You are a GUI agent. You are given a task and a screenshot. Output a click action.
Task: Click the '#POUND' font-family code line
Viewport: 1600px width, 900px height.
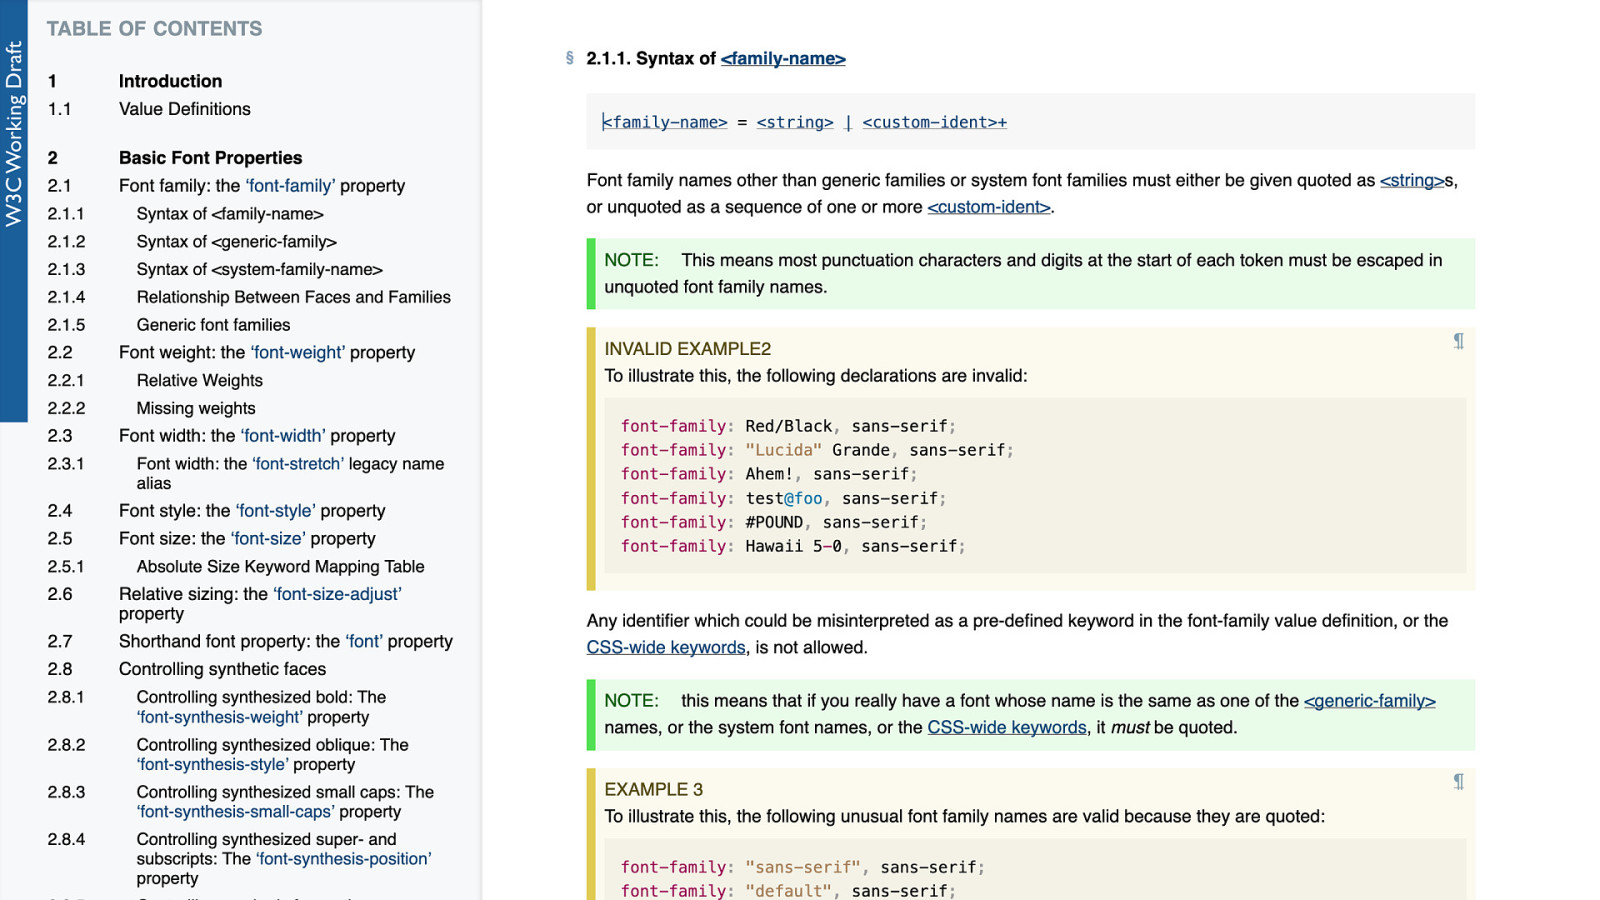(x=775, y=522)
